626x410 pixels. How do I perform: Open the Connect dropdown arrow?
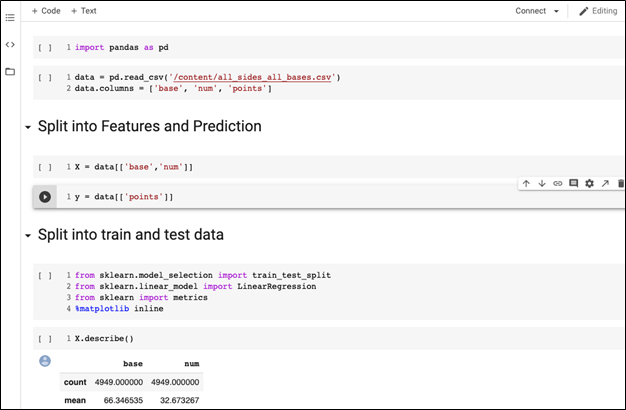tap(556, 11)
